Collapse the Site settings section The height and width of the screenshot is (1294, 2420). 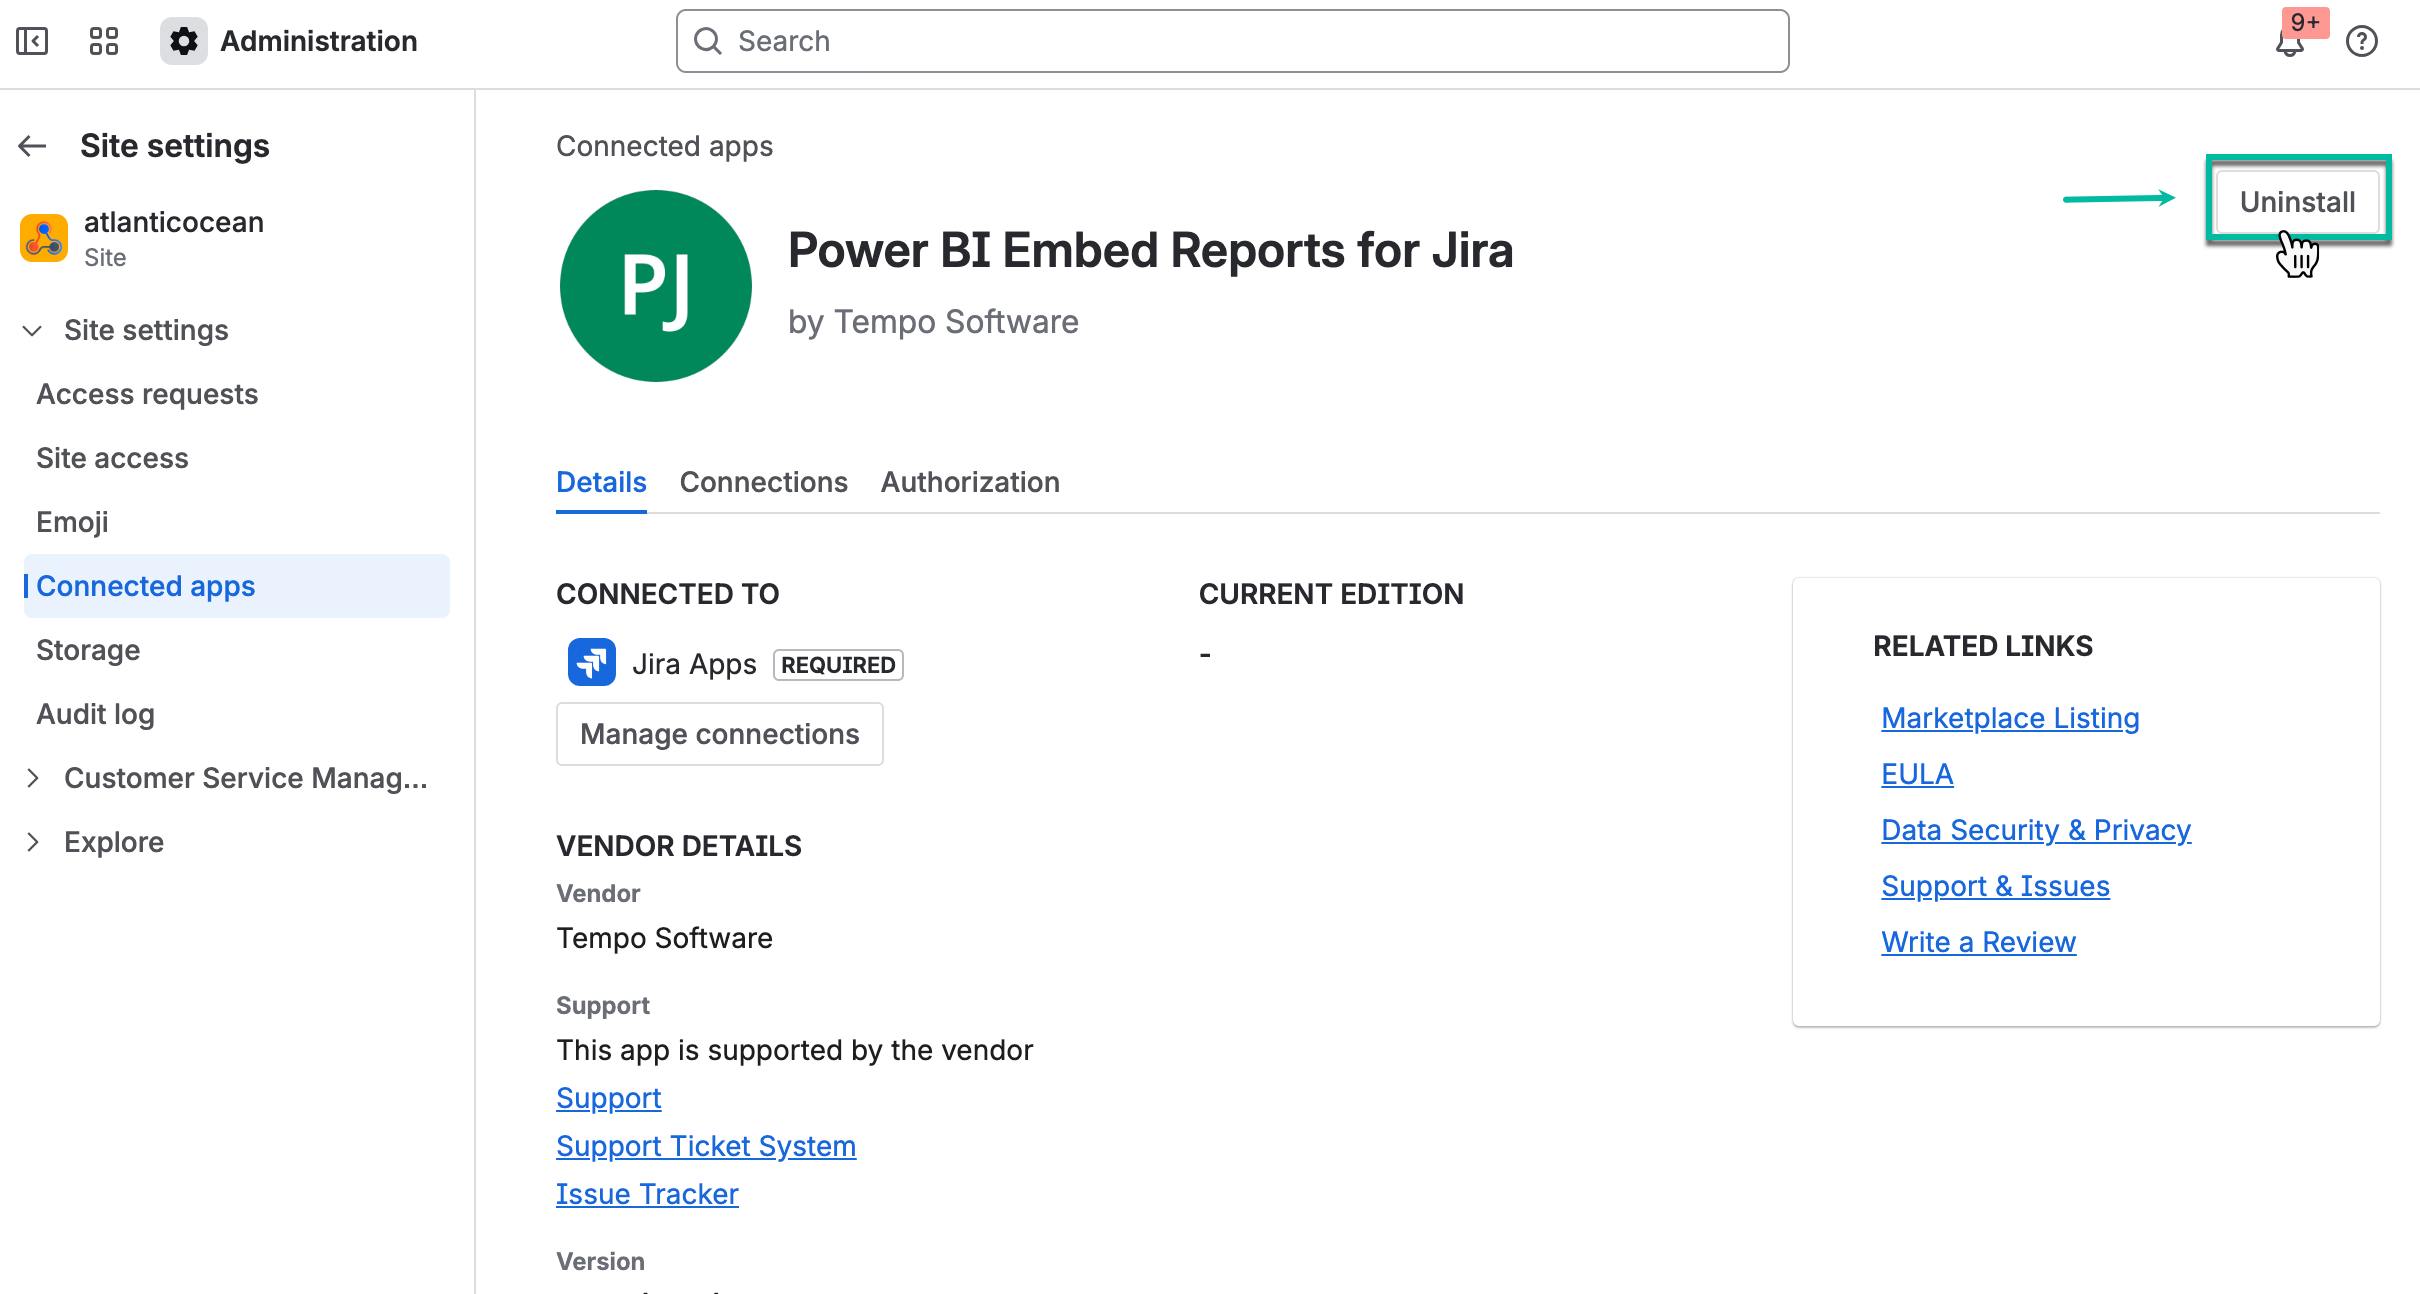(33, 330)
